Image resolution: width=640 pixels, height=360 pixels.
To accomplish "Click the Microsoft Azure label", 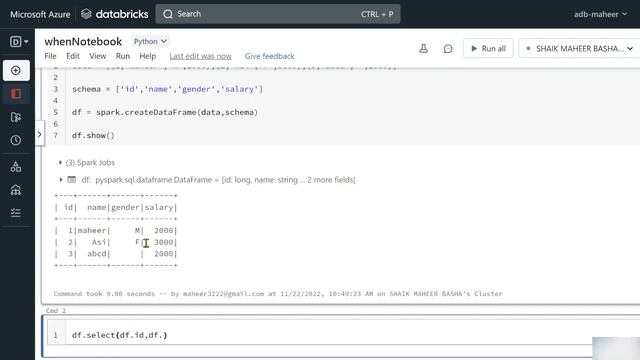I will (x=40, y=14).
